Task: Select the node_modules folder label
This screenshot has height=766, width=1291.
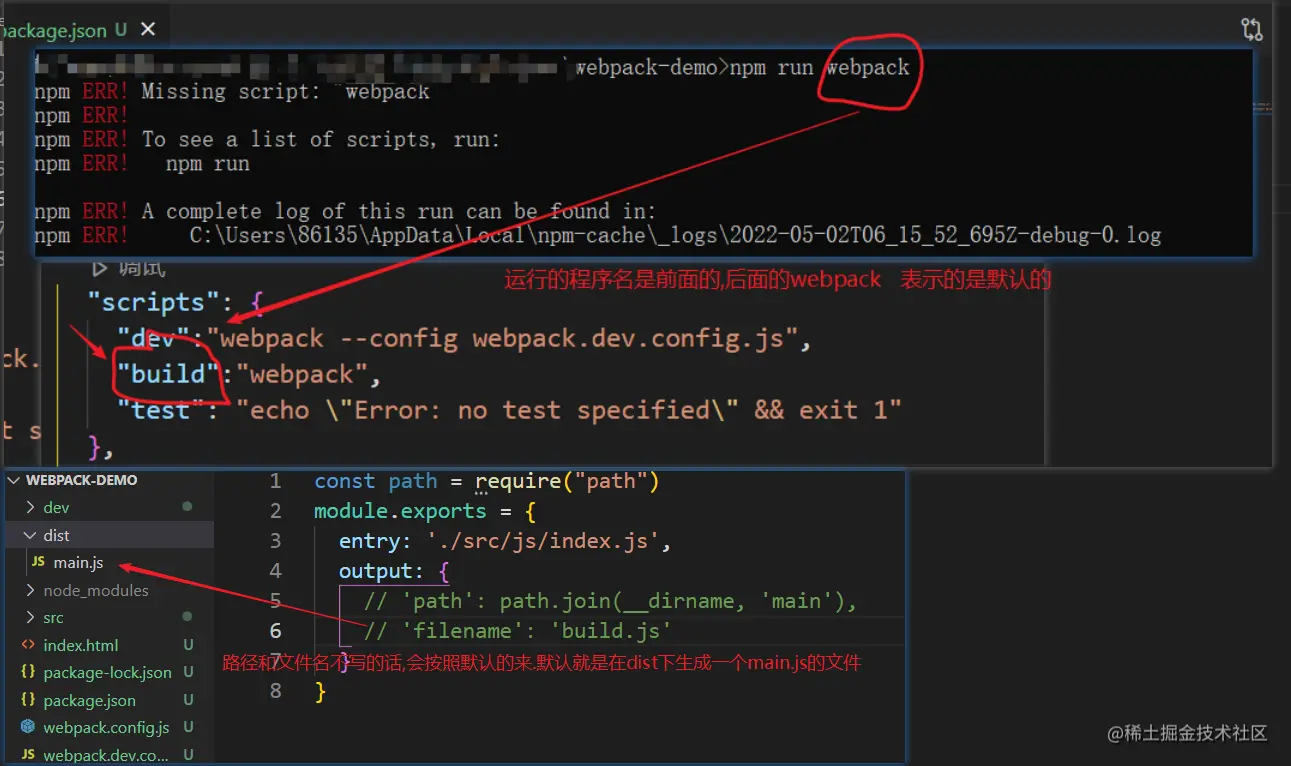Action: [96, 591]
